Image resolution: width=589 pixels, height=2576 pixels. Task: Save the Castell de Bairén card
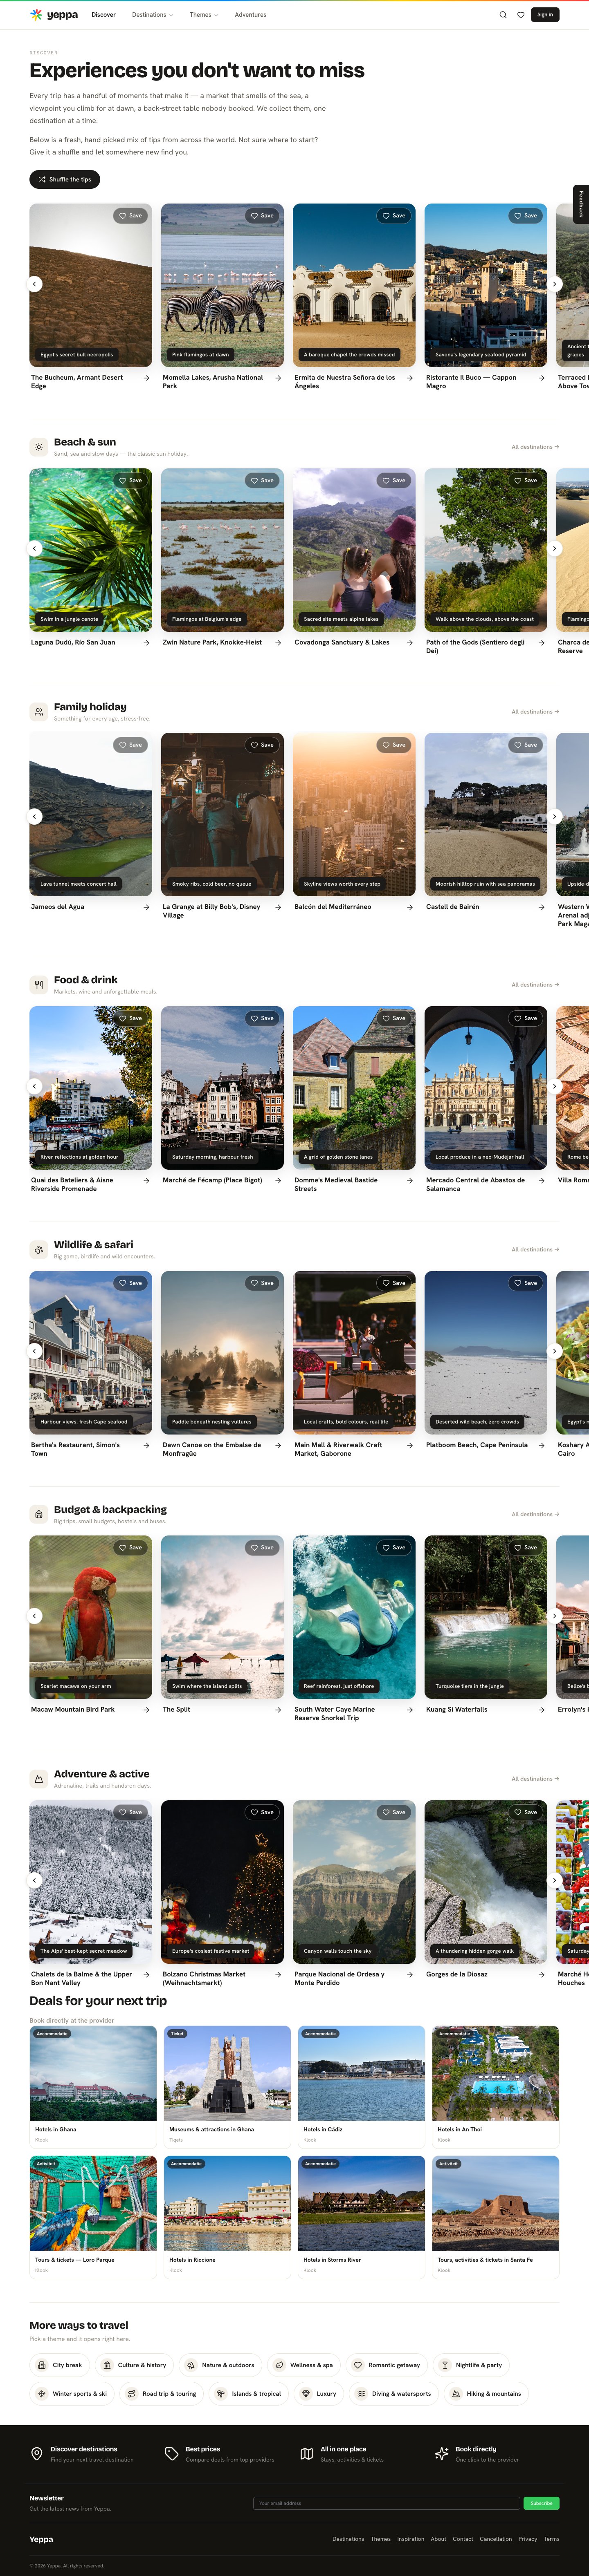click(525, 745)
